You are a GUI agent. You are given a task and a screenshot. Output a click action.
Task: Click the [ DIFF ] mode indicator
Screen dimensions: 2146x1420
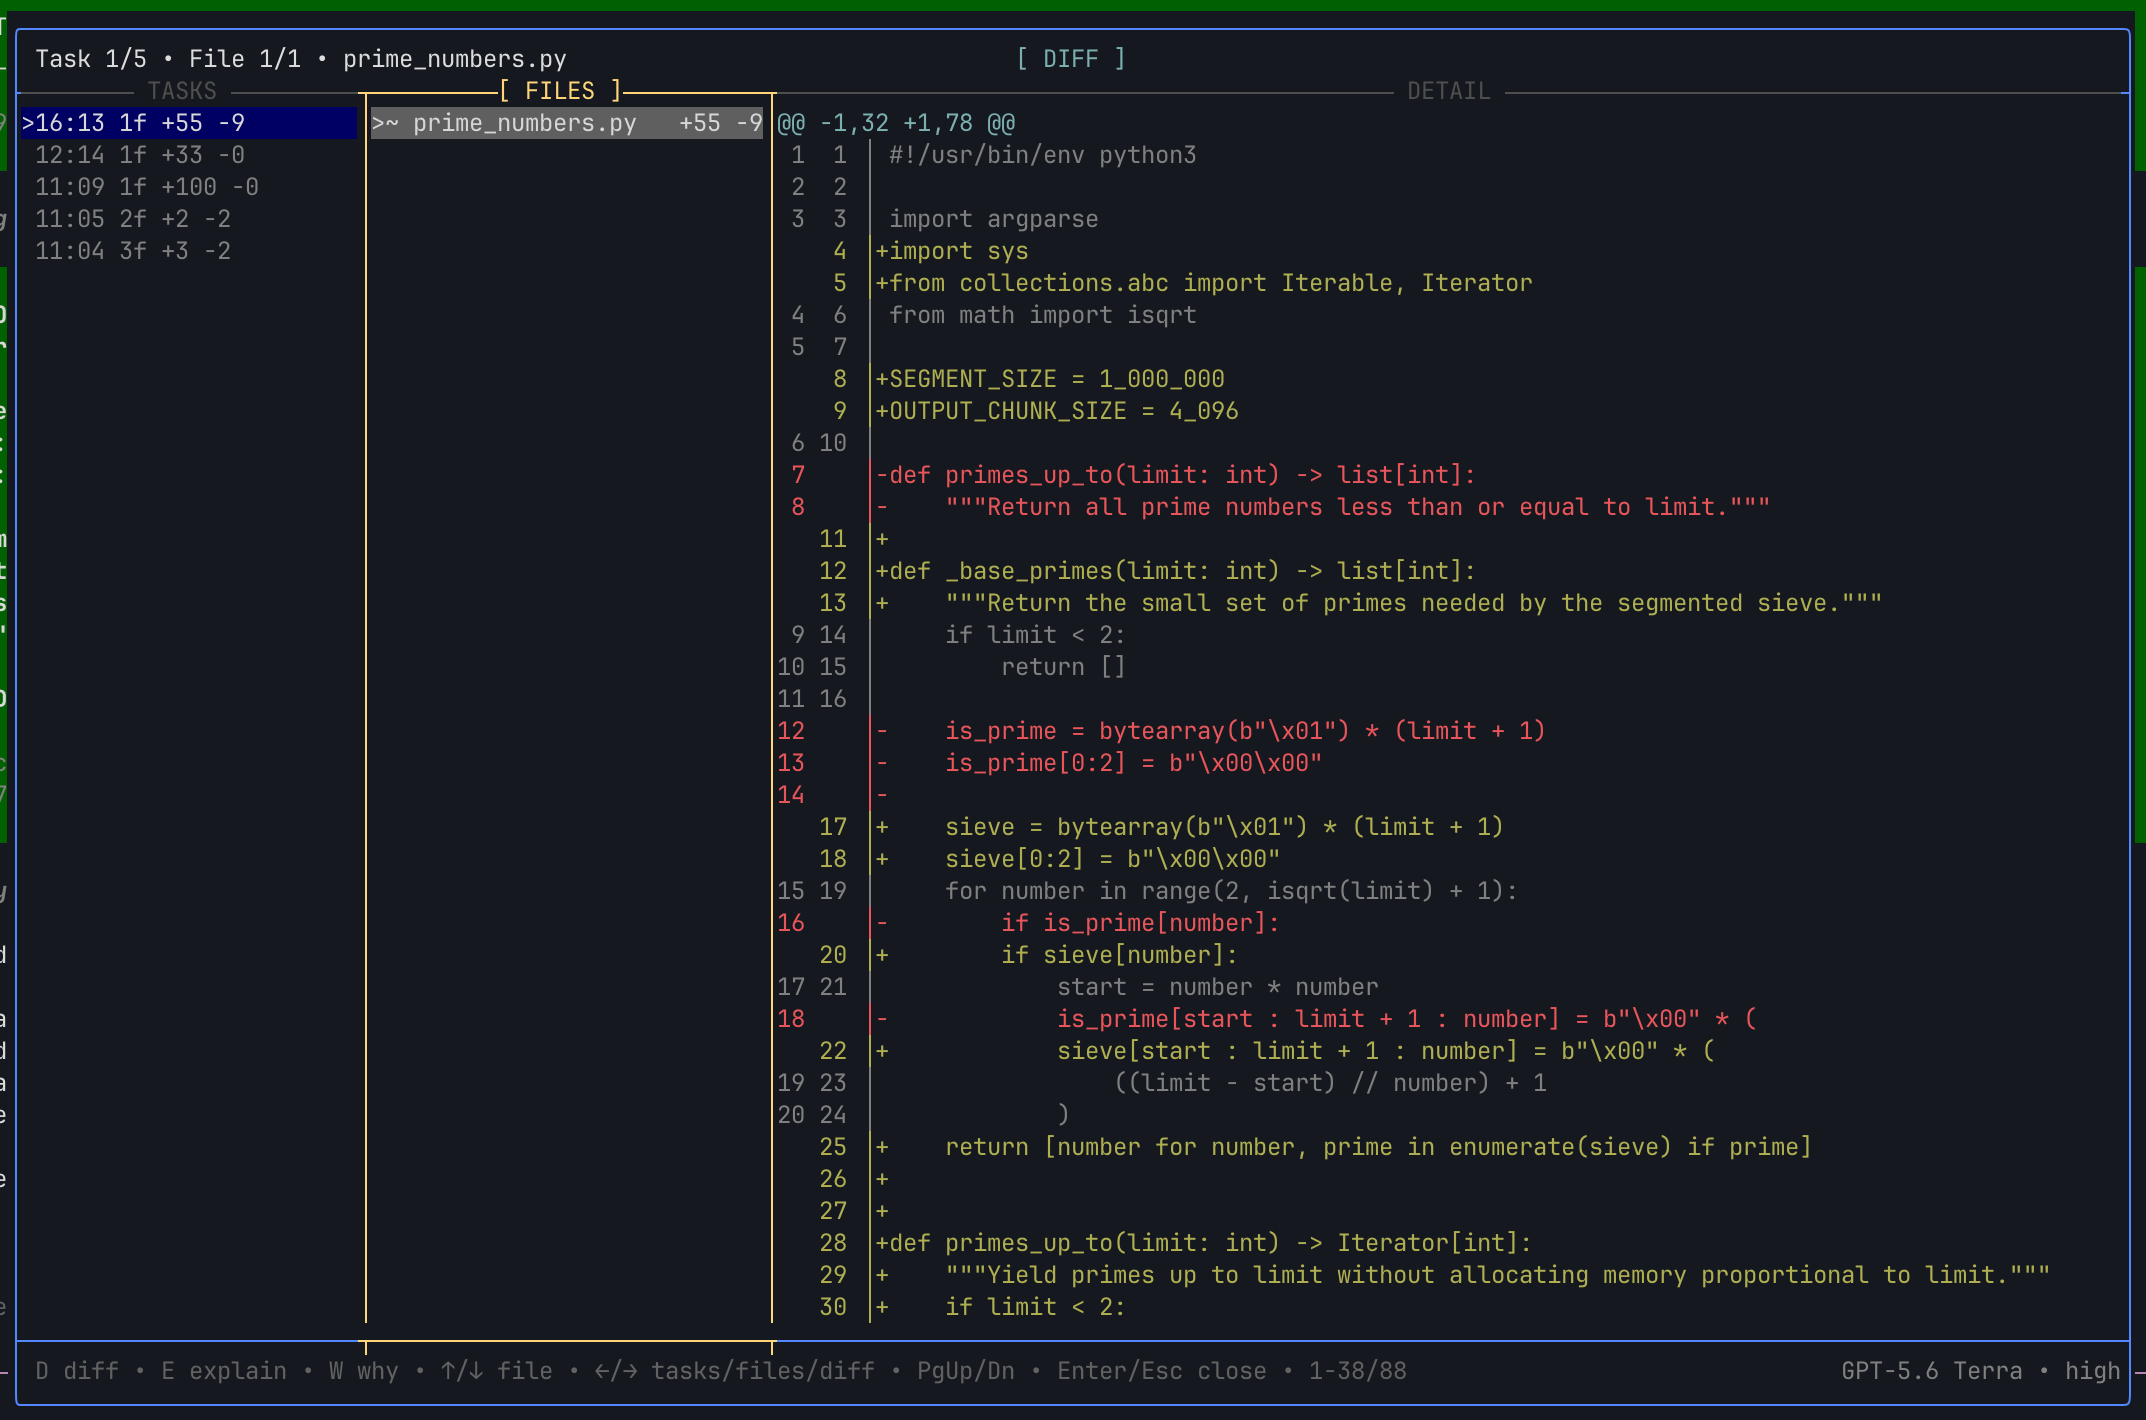[x=1071, y=59]
